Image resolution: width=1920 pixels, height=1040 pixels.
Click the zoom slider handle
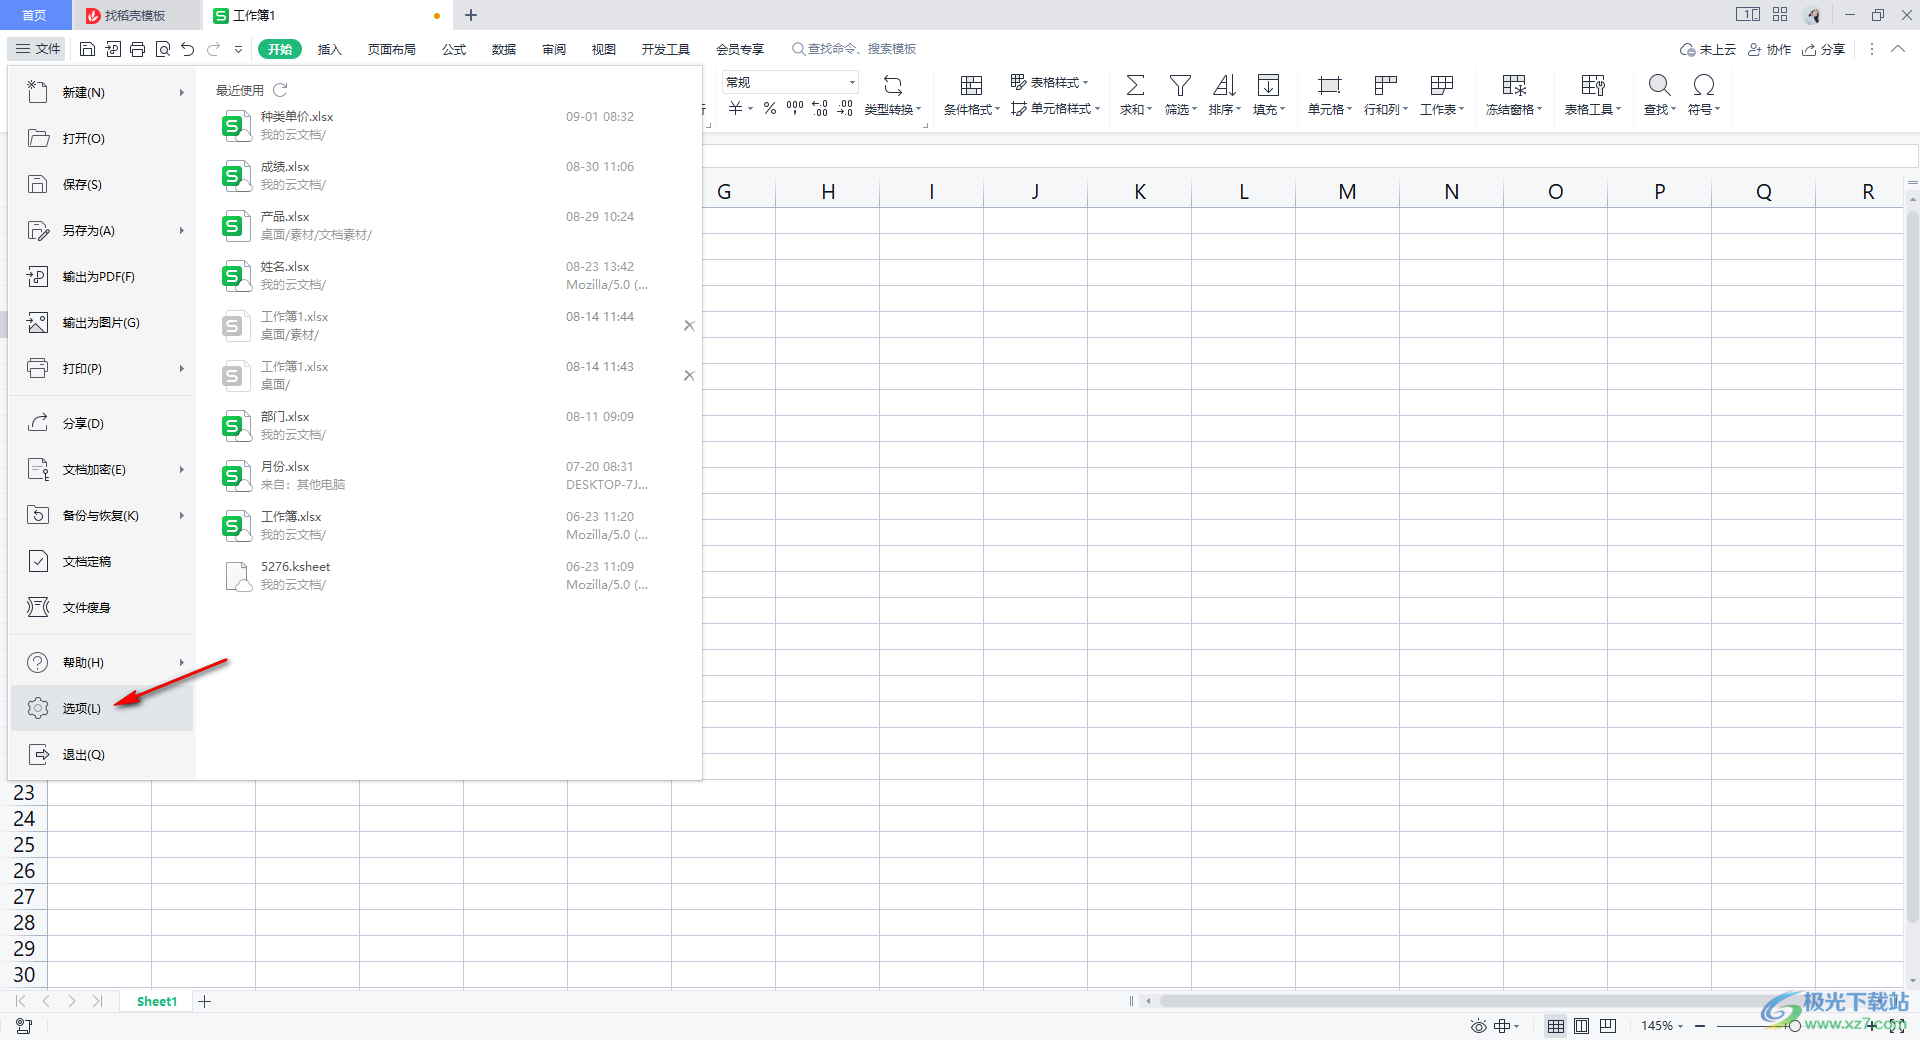tap(1795, 1026)
